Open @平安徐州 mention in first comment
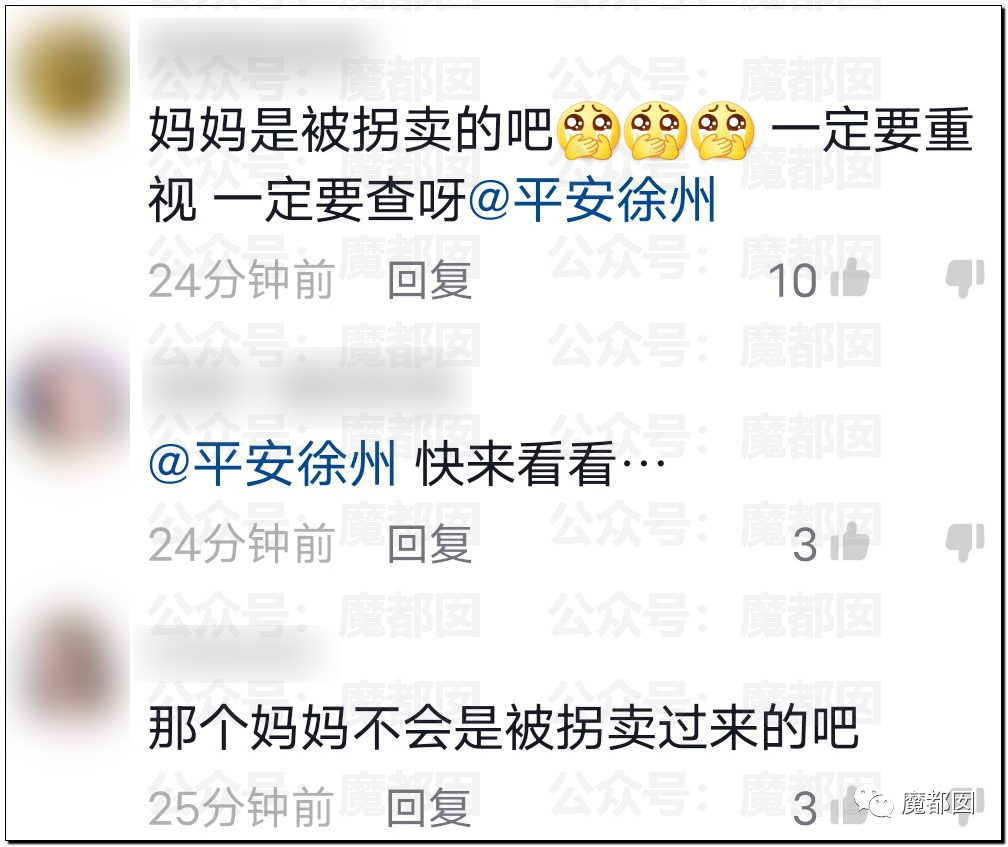This screenshot has height=847, width=1008. [592, 200]
